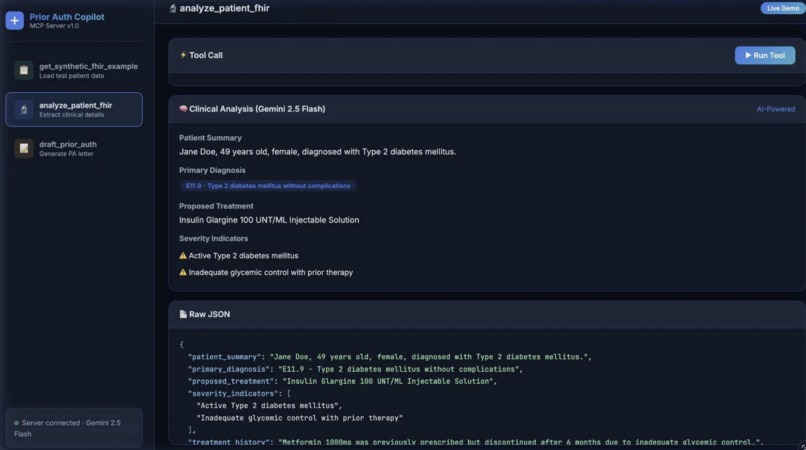Click the Primary Diagnosis heading
This screenshot has width=806, height=450.
pos(212,170)
